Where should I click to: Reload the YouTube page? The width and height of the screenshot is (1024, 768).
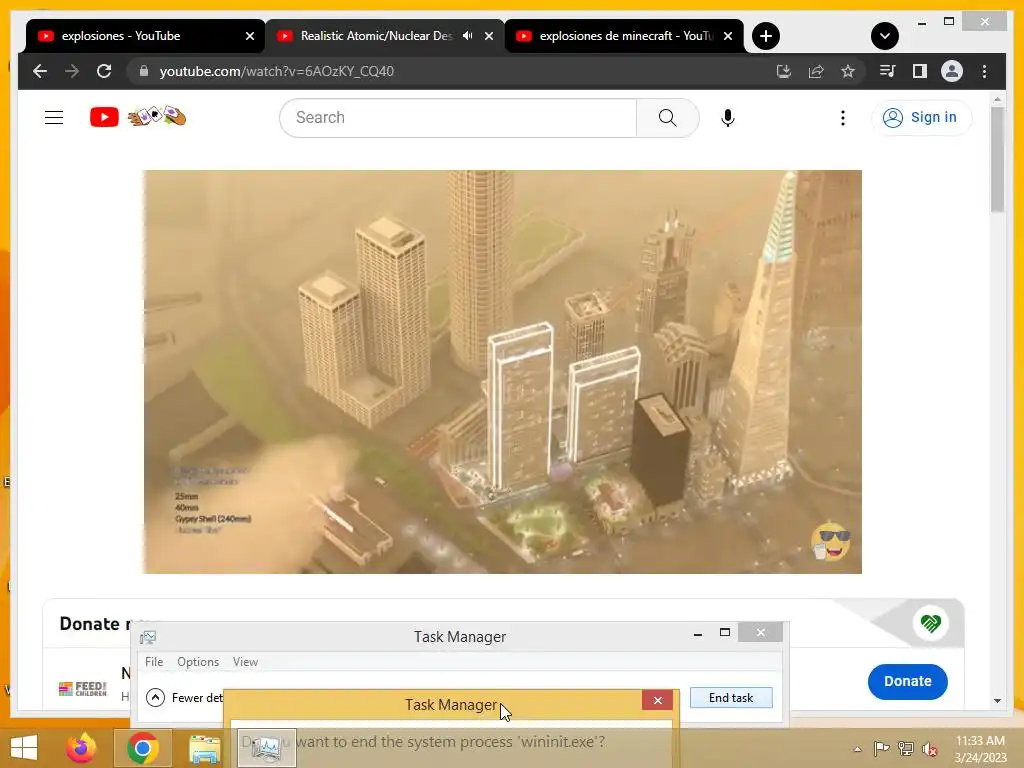[x=104, y=71]
